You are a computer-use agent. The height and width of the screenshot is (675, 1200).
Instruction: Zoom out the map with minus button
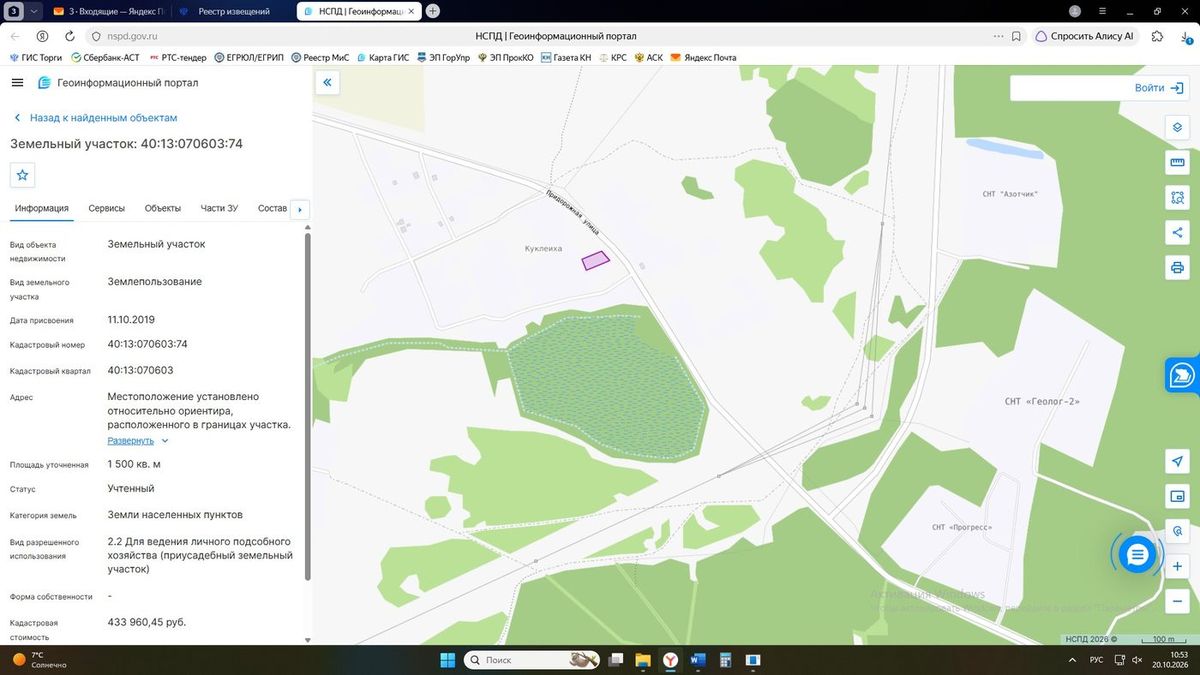(1177, 601)
